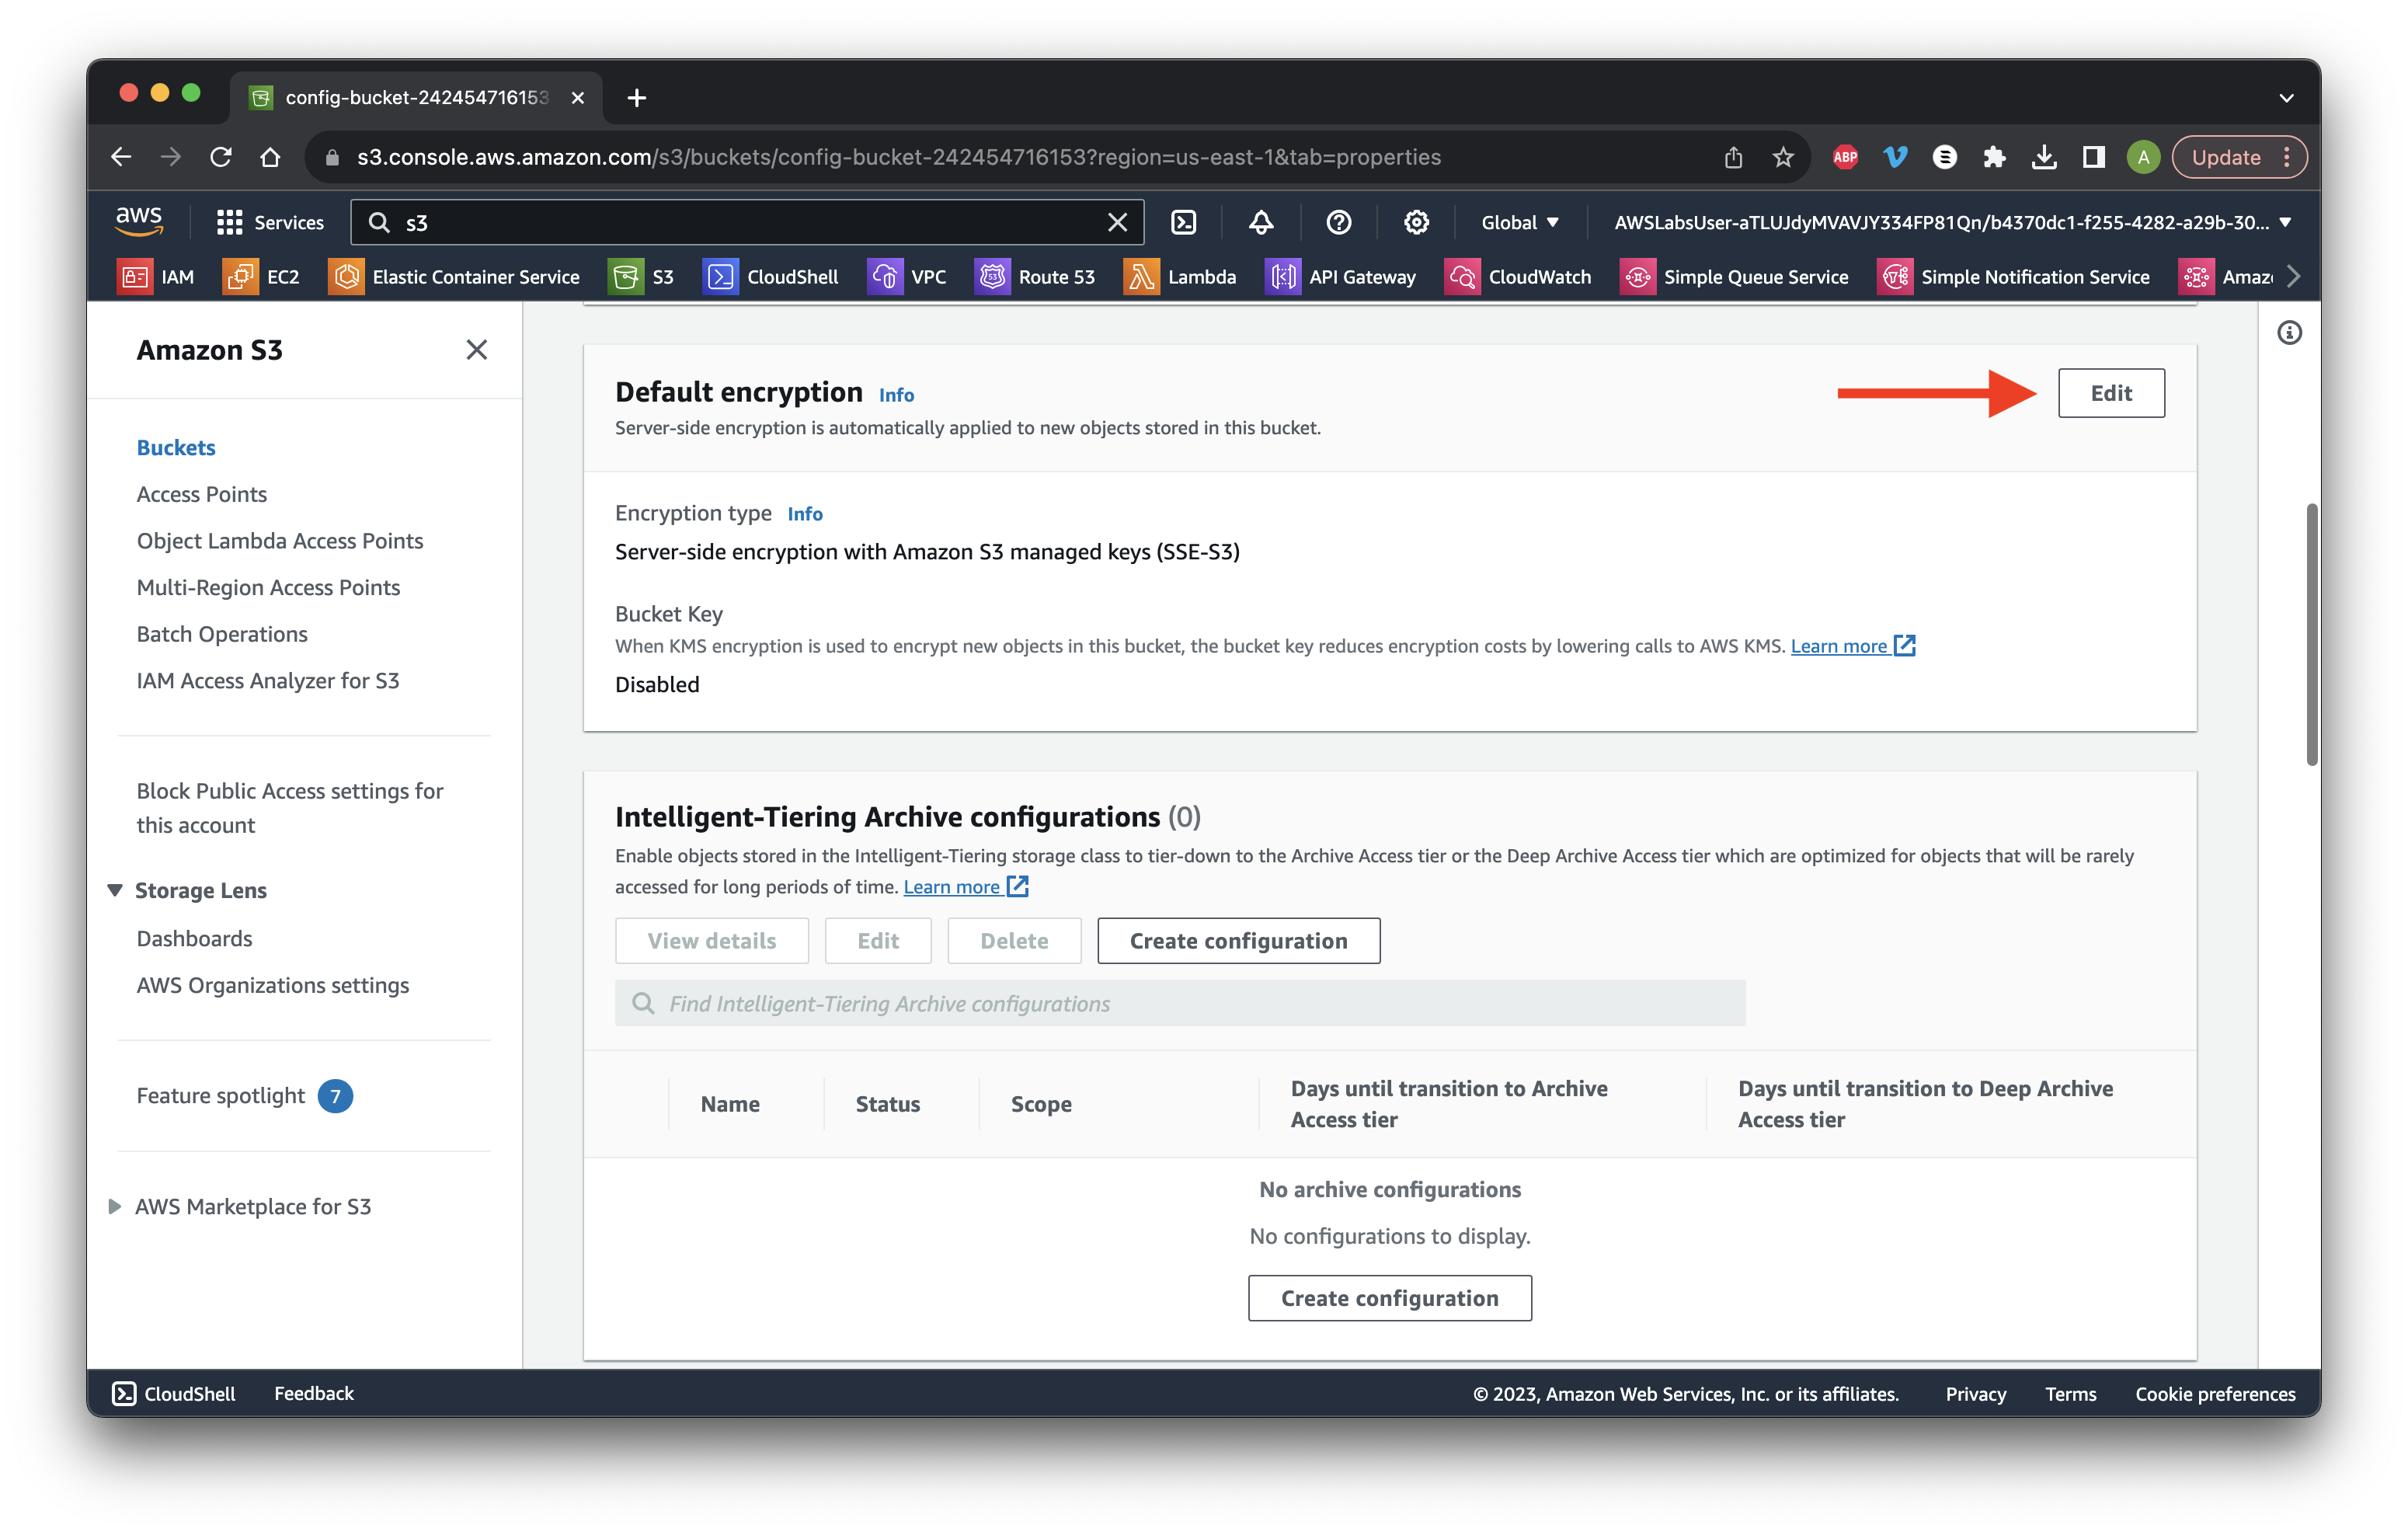Open the AWSLabsUser account dropdown
Image resolution: width=2408 pixels, height=1532 pixels.
point(1951,222)
